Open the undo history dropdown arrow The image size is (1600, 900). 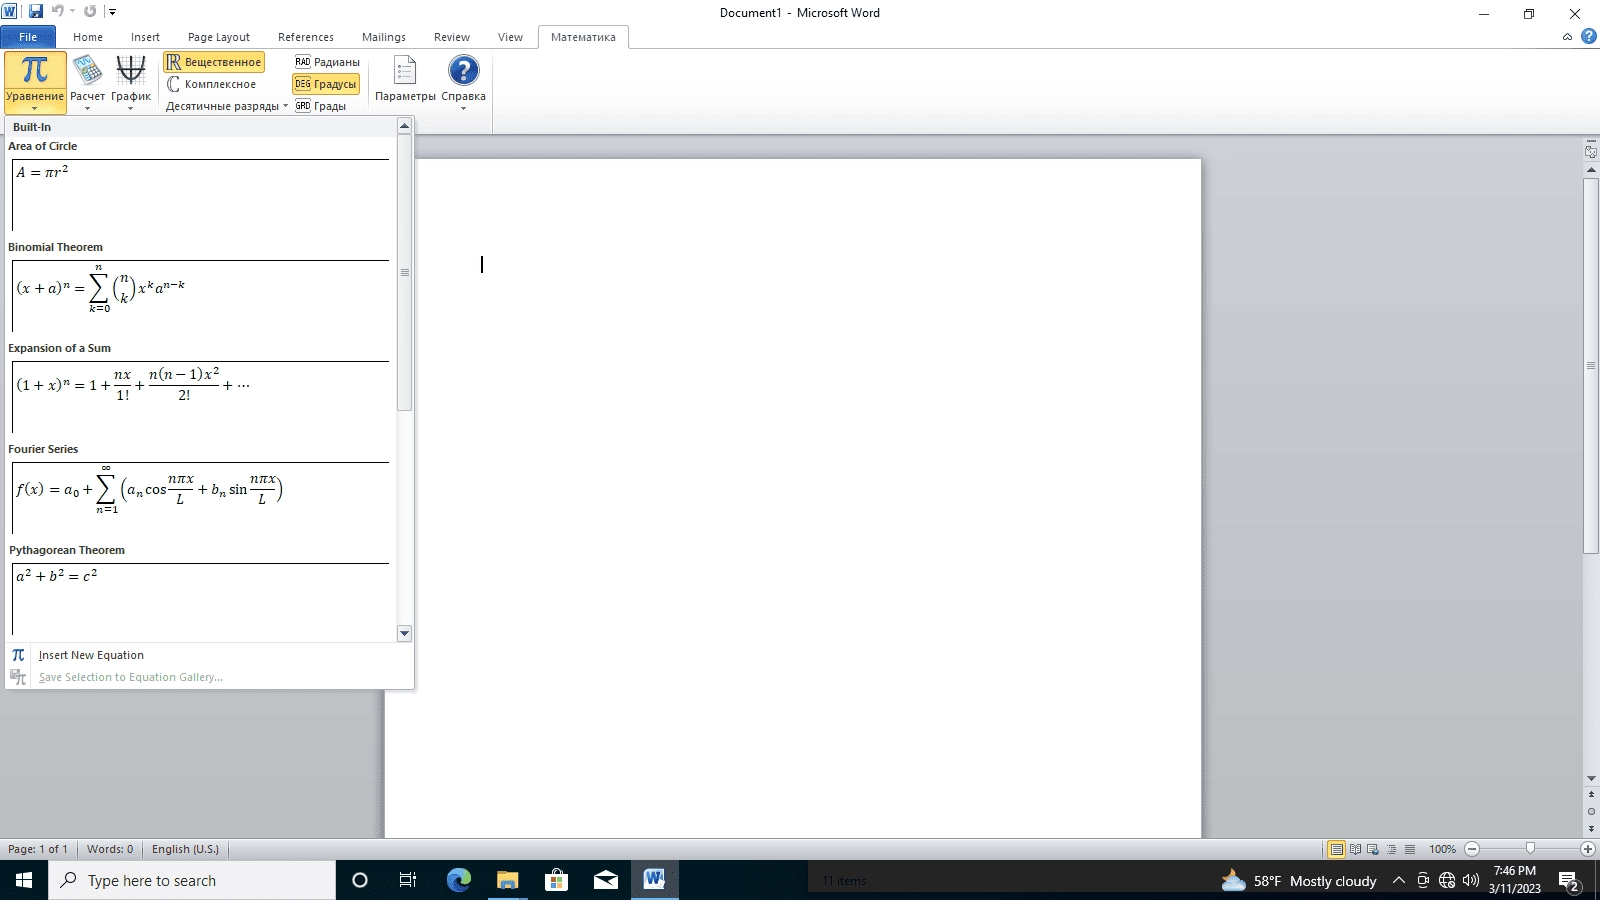(x=72, y=12)
